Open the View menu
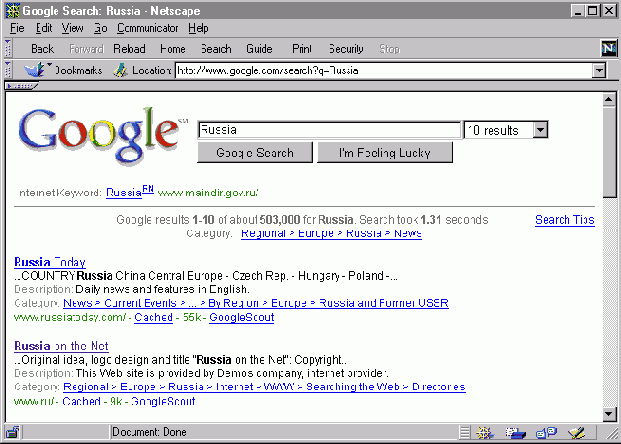 coord(72,28)
